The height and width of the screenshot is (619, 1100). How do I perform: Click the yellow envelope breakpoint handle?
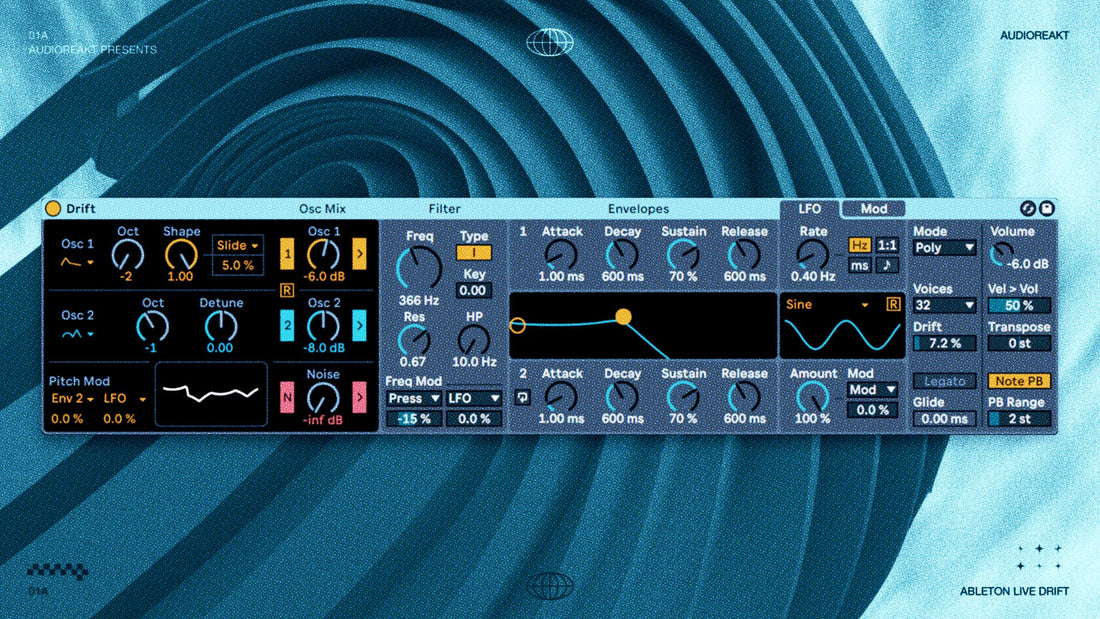pyautogui.click(x=623, y=317)
